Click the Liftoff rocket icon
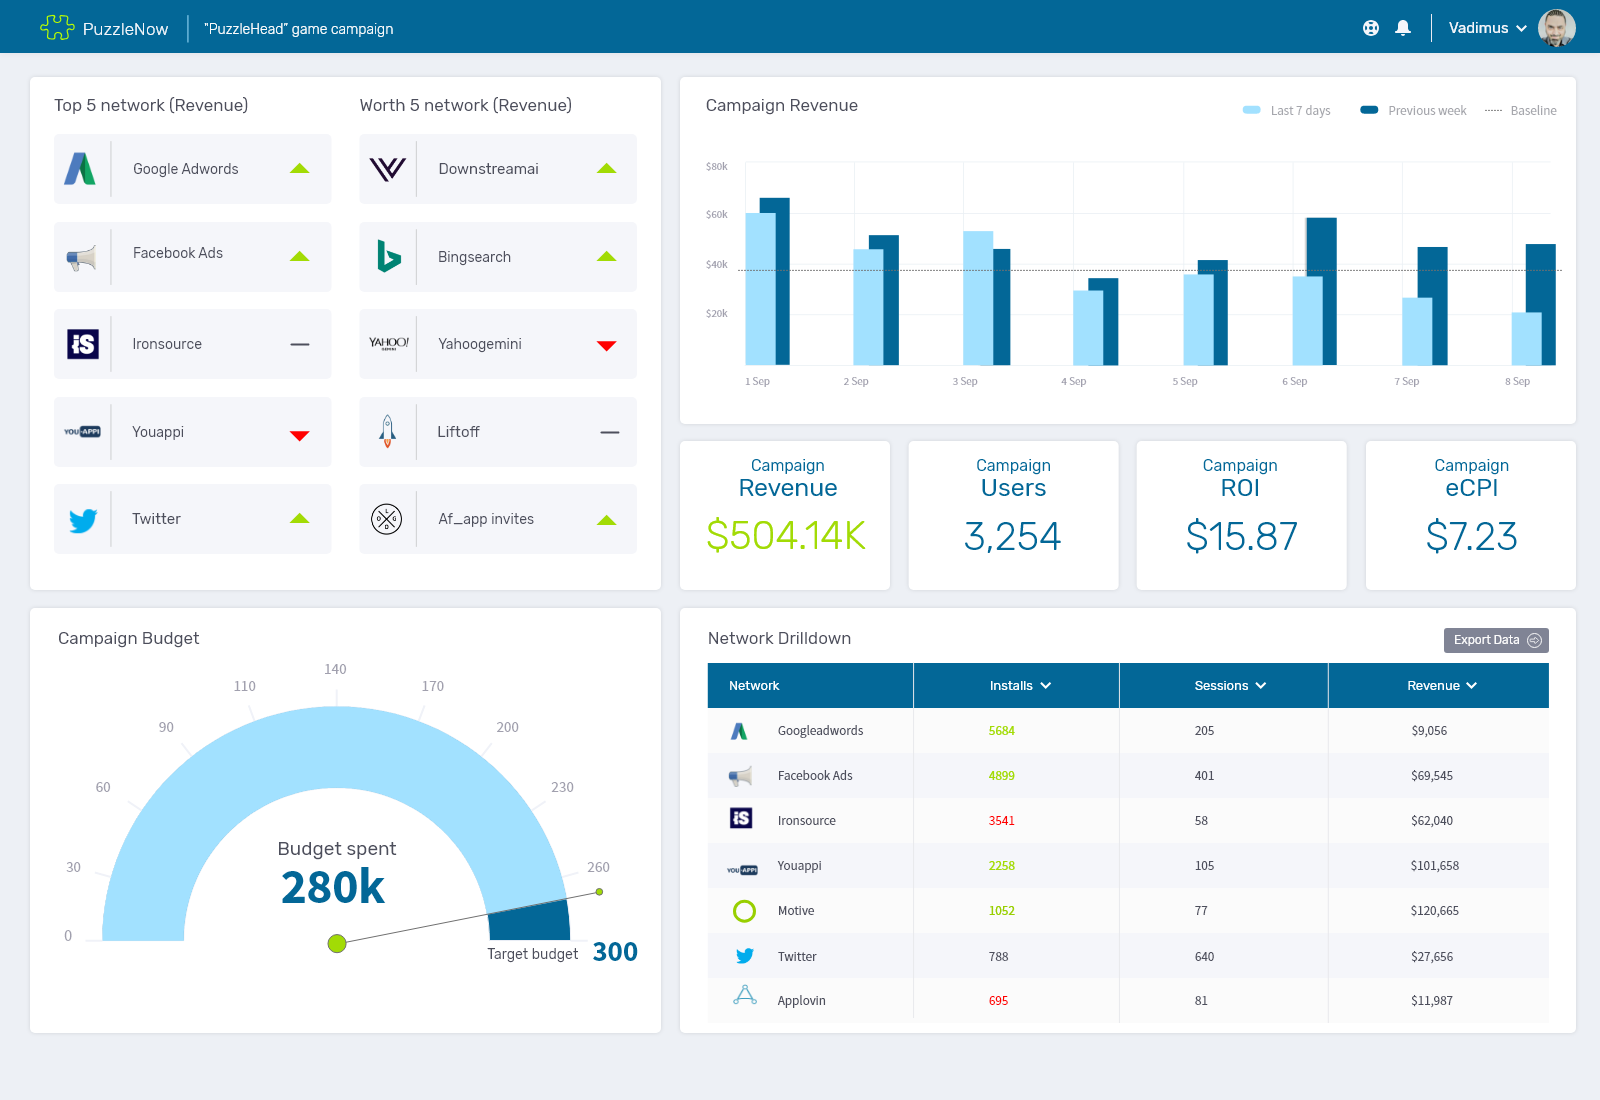Image resolution: width=1600 pixels, height=1100 pixels. [x=388, y=431]
